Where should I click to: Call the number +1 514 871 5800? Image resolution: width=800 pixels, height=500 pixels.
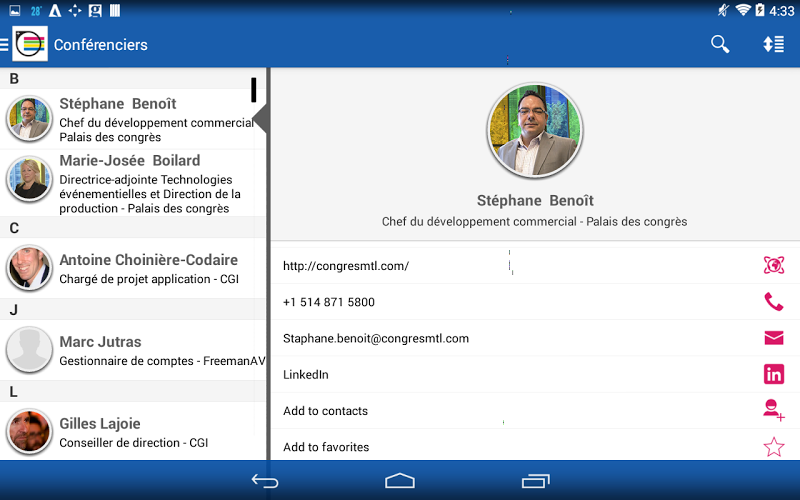point(329,302)
